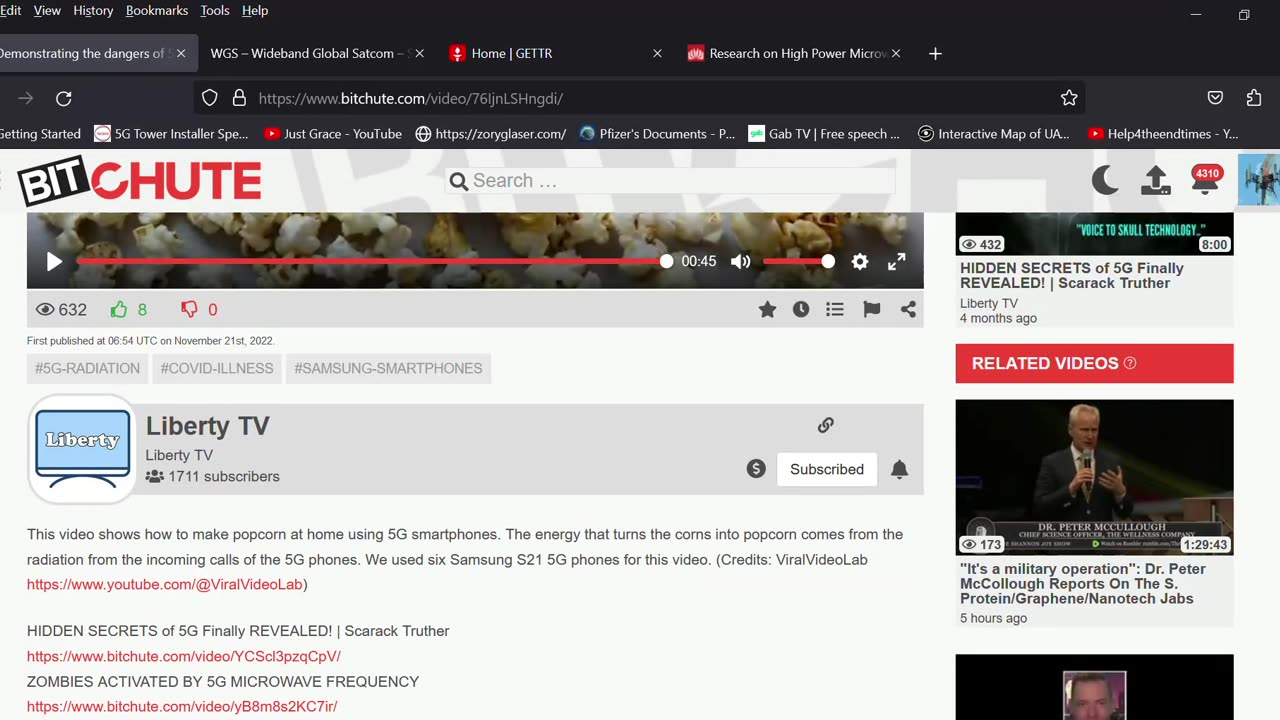Reload the page in browser toolbar

pos(64,98)
